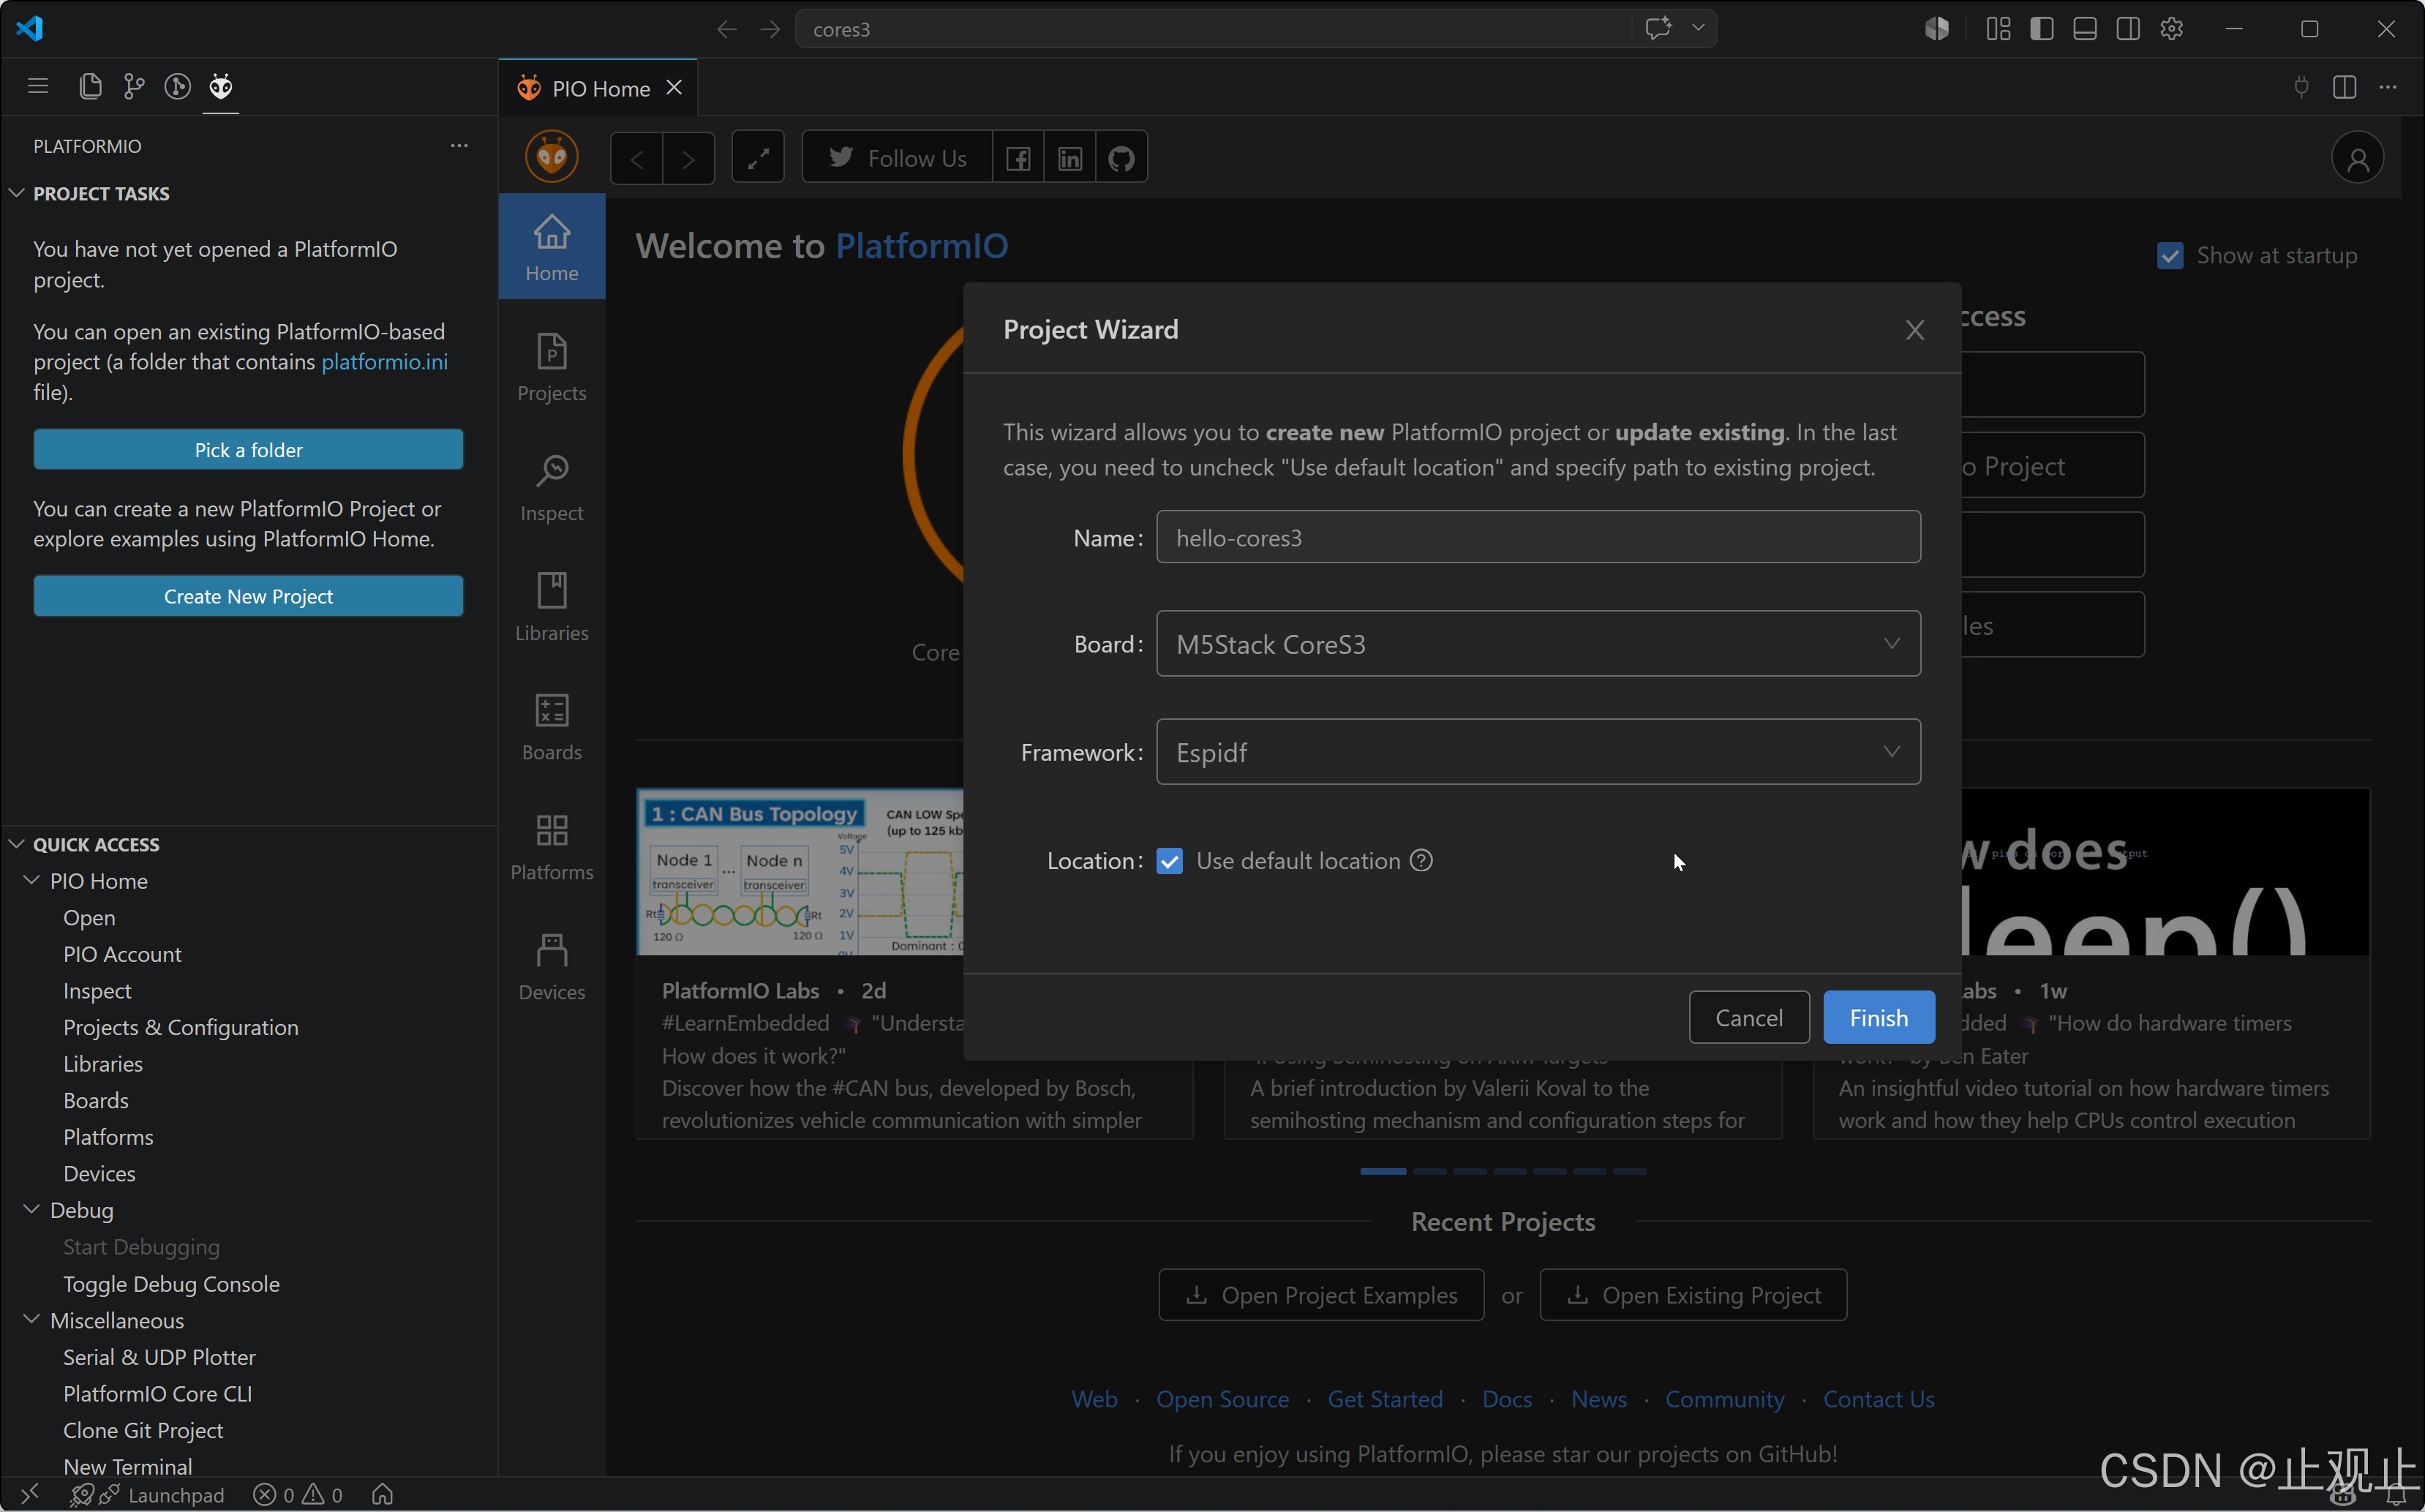Click the Home icon in PIO sidebar

[x=552, y=247]
